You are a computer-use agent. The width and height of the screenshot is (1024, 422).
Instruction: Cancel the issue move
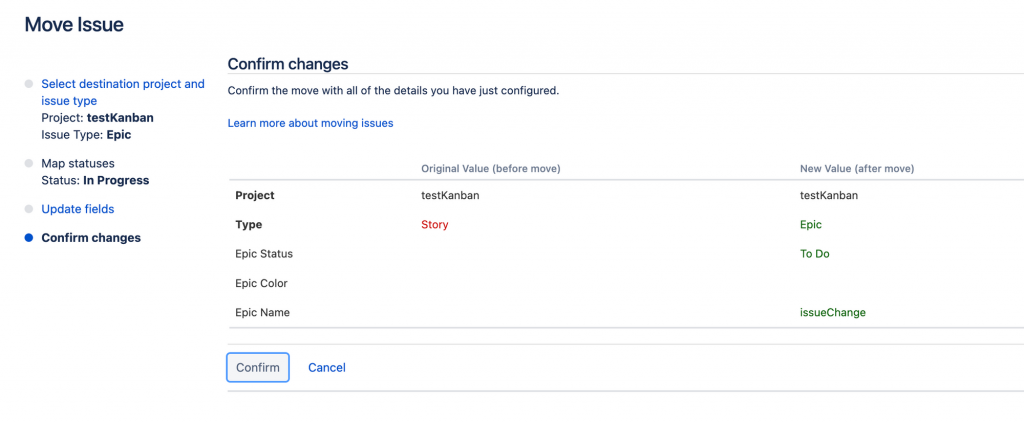pyautogui.click(x=327, y=368)
